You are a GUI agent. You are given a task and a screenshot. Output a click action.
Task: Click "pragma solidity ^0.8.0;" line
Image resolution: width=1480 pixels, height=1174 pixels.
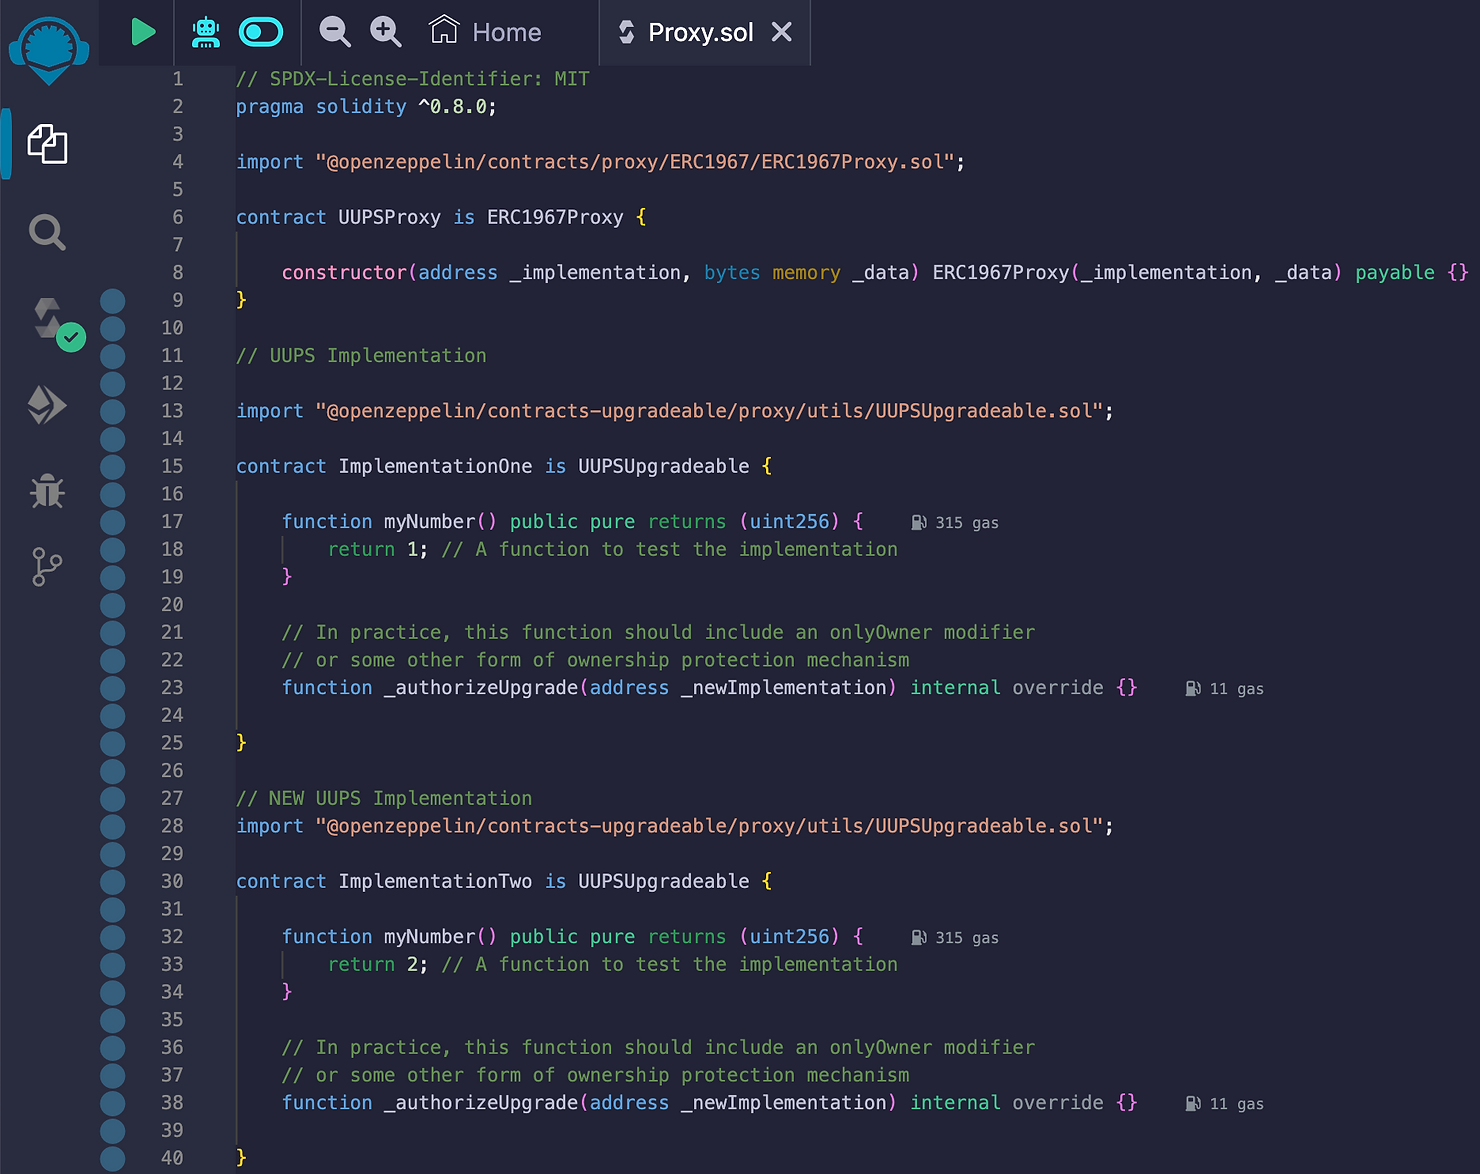tap(366, 106)
